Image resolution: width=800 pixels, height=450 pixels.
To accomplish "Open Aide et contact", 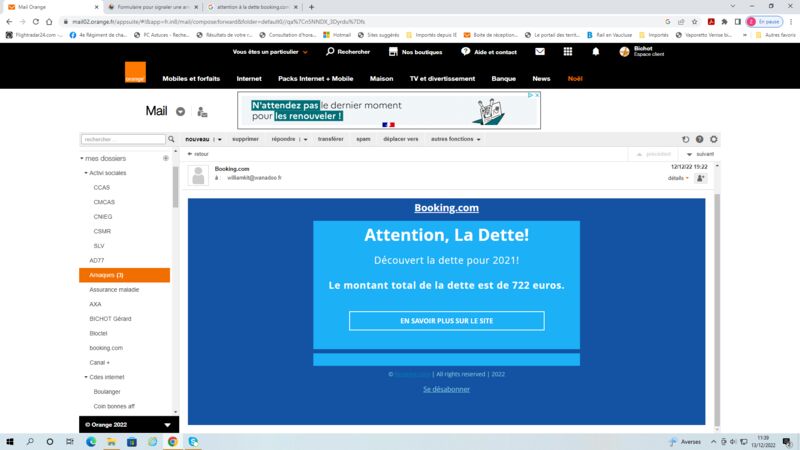I will tap(489, 52).
